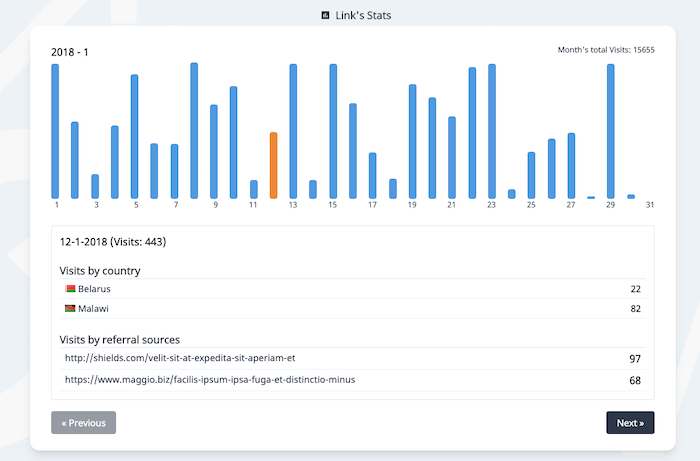The width and height of the screenshot is (700, 461).
Task: Click the bar for day 17
Action: pyautogui.click(x=373, y=176)
